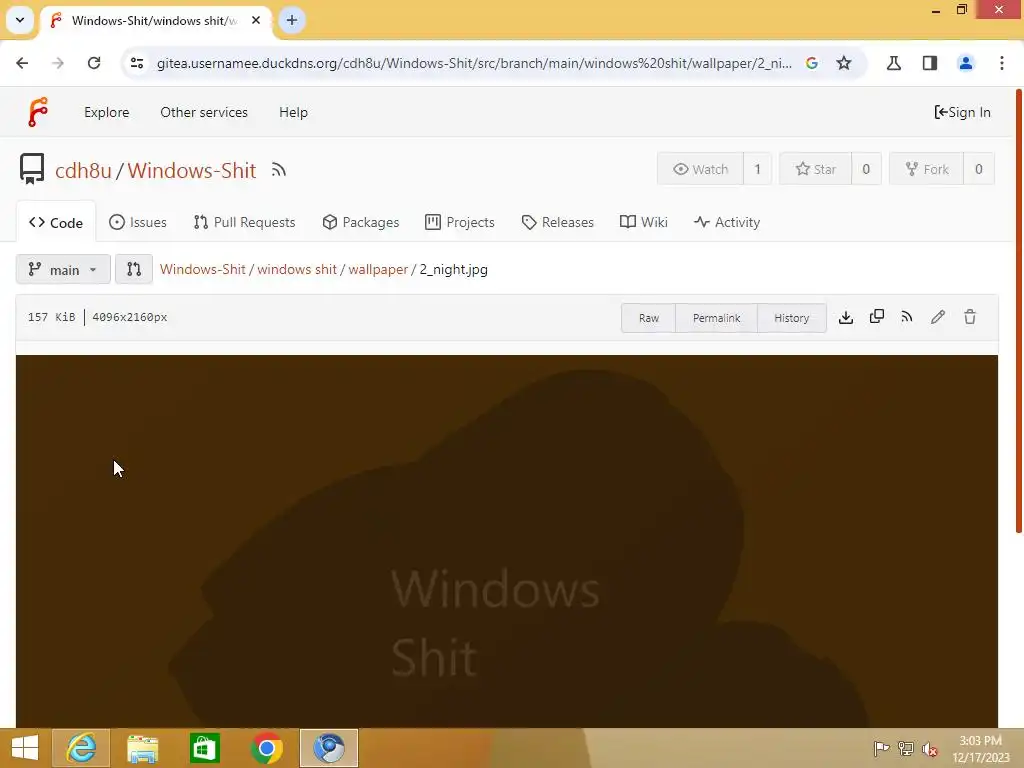Viewport: 1024px width, 768px height.
Task: Open Chrome Labs flask icon
Action: (x=894, y=63)
